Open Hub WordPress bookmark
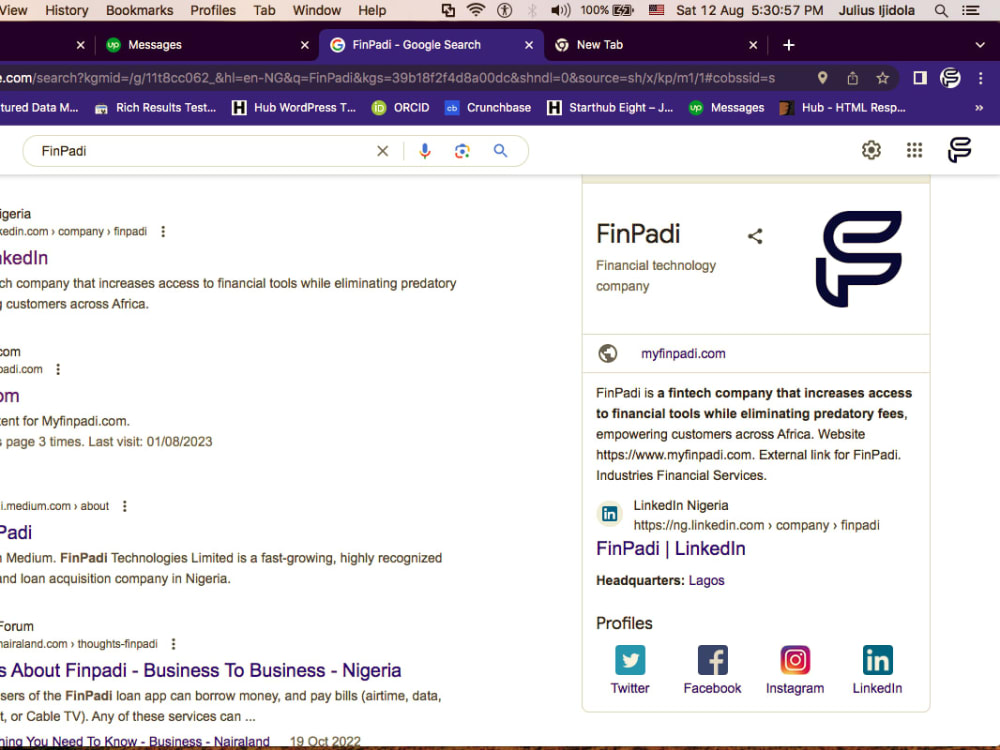1000x750 pixels. (294, 108)
